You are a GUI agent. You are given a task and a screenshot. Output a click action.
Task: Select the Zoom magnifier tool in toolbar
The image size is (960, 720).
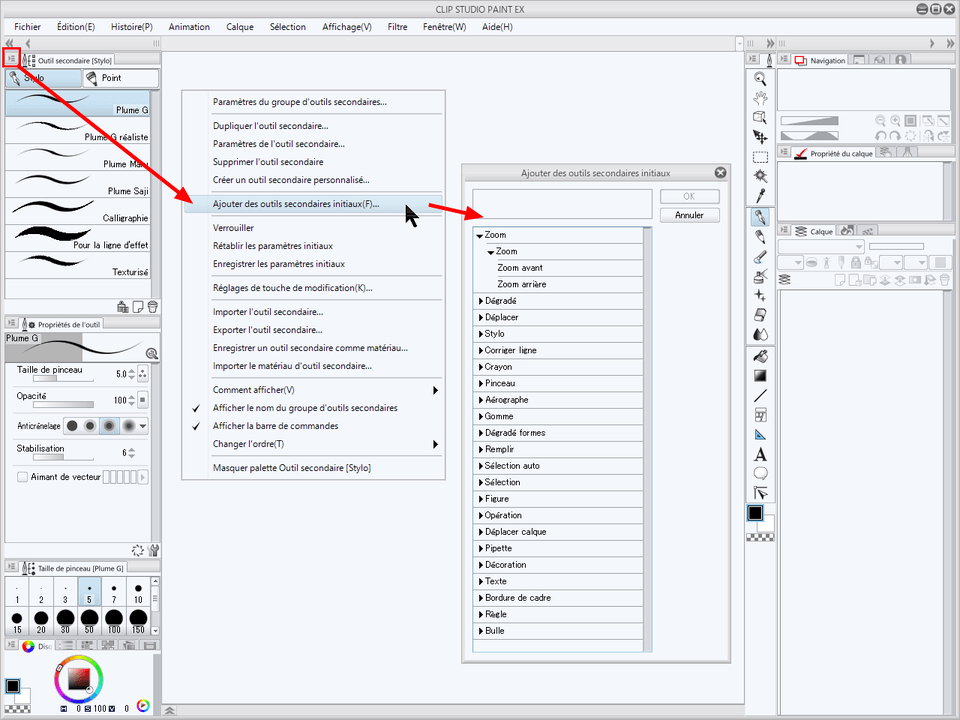(760, 78)
